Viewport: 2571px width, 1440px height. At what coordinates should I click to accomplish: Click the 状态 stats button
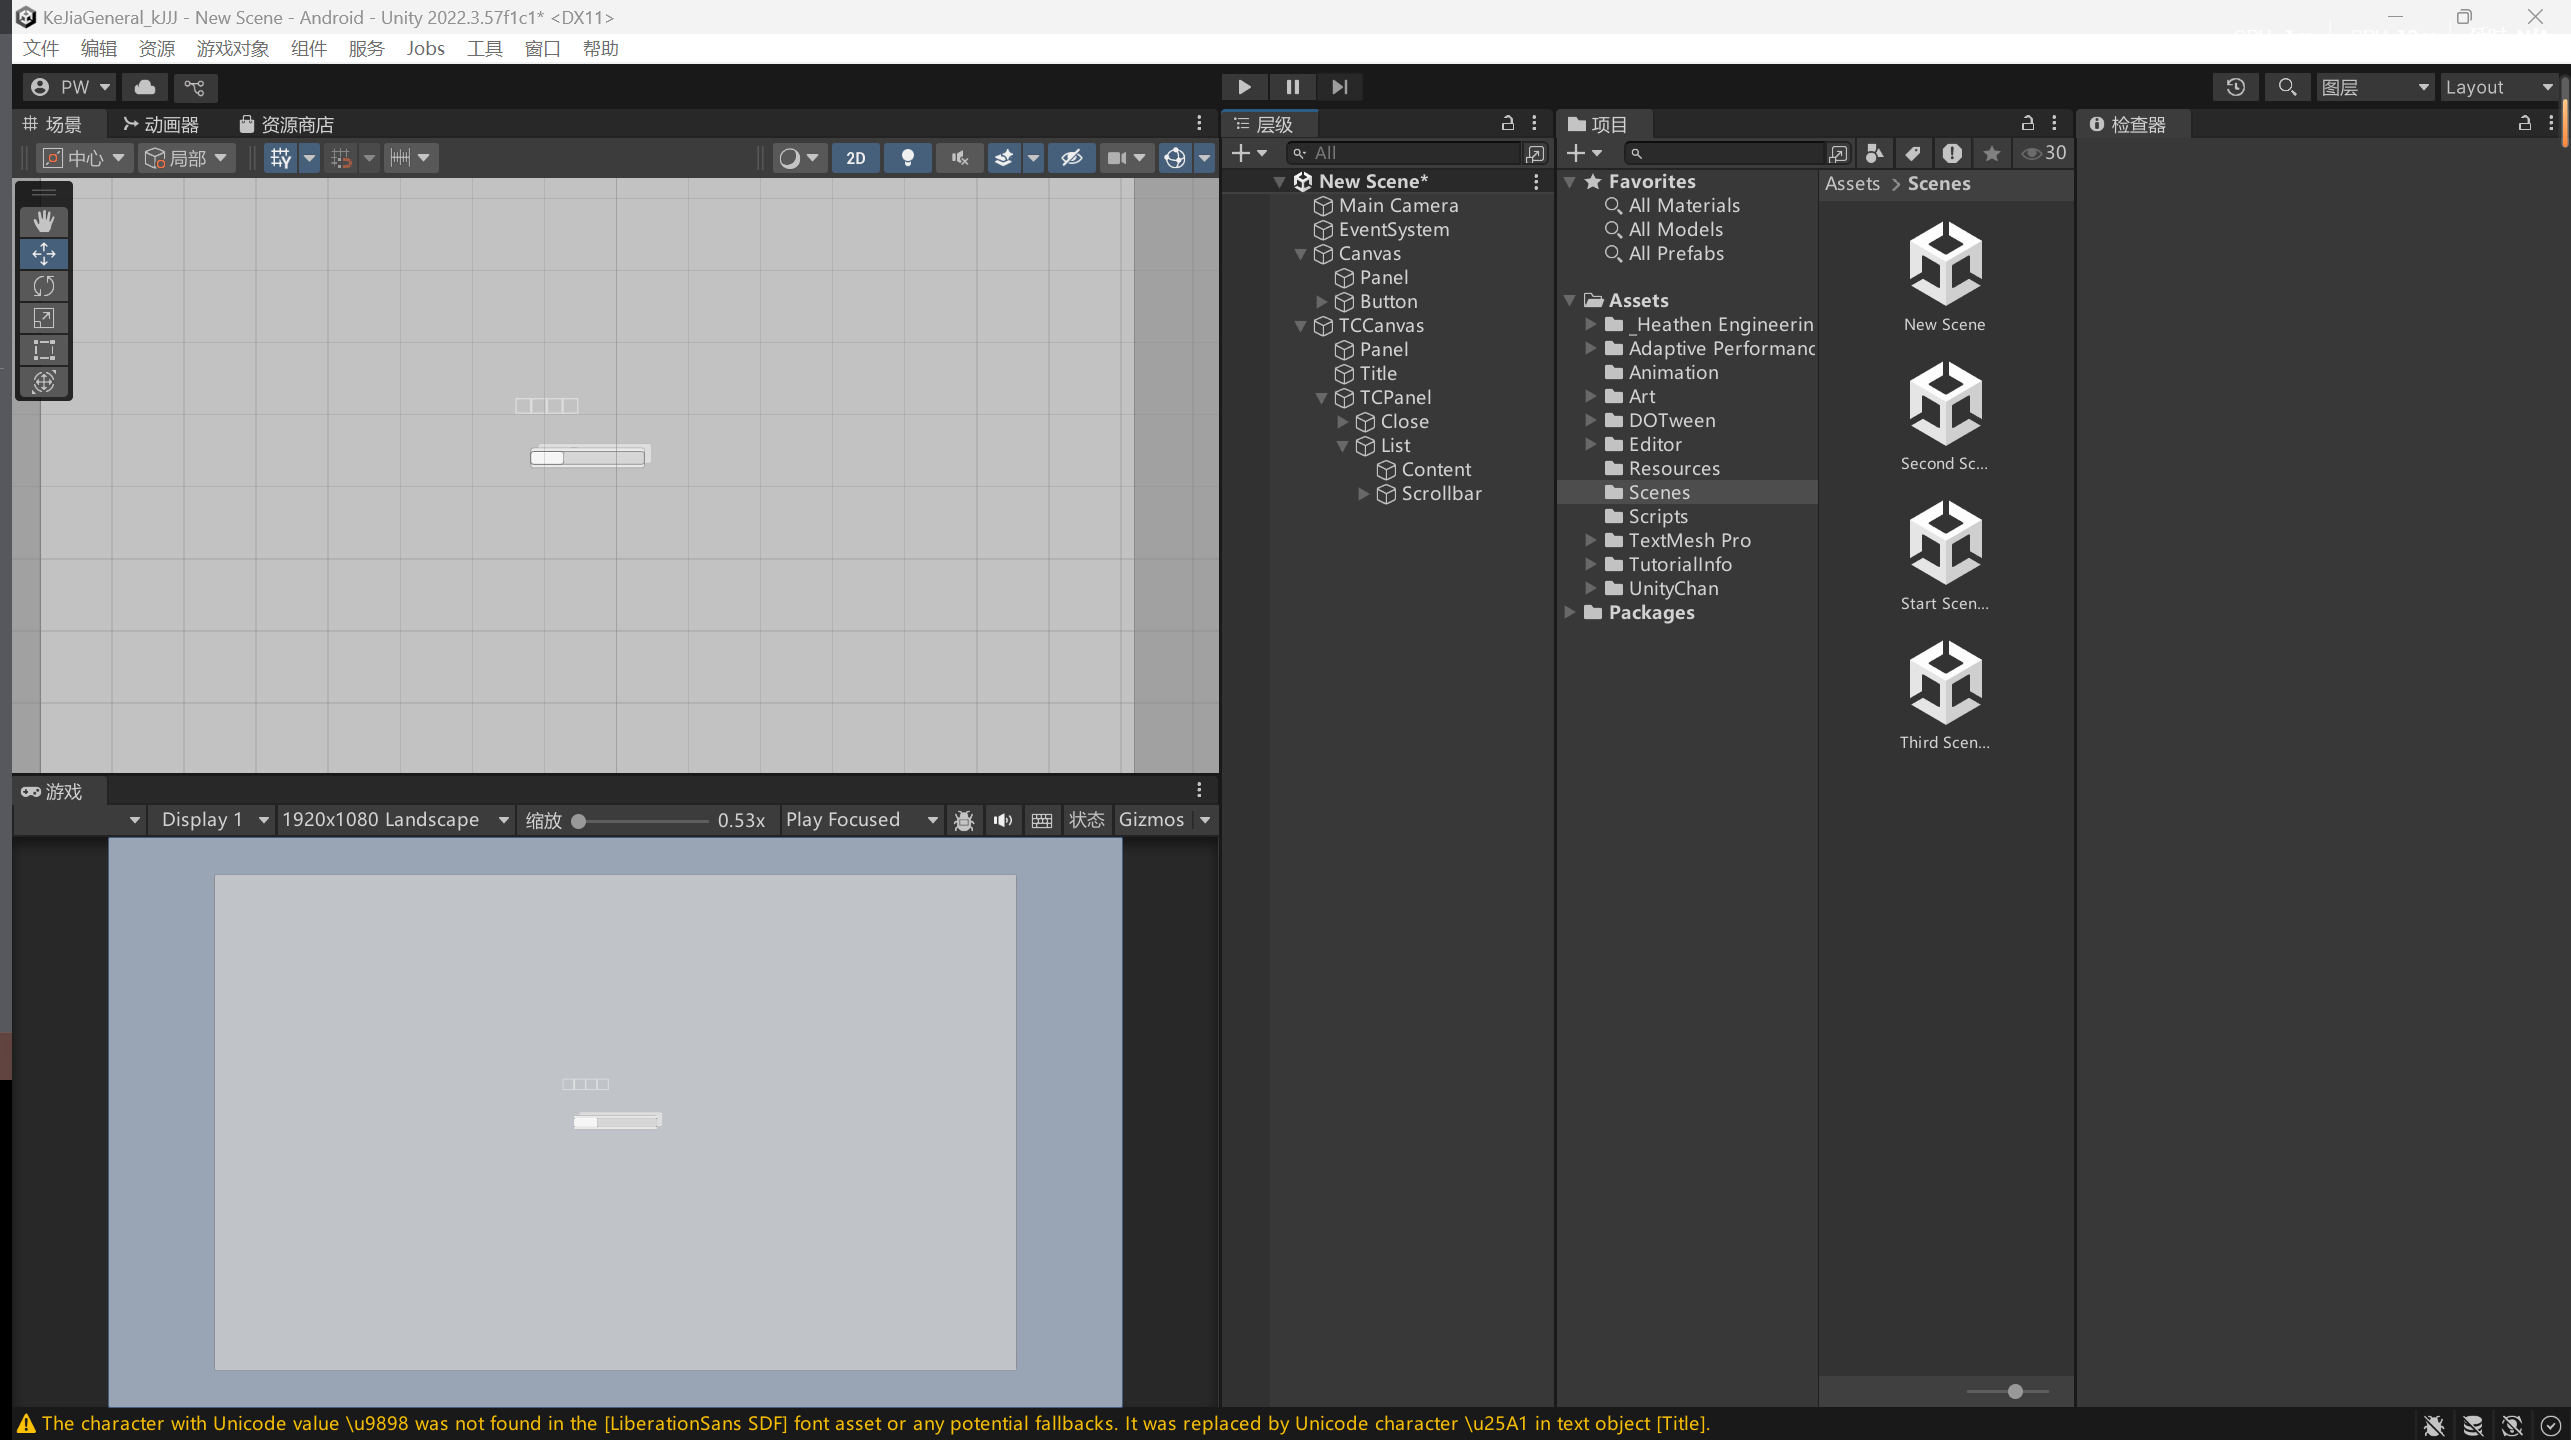(1086, 820)
